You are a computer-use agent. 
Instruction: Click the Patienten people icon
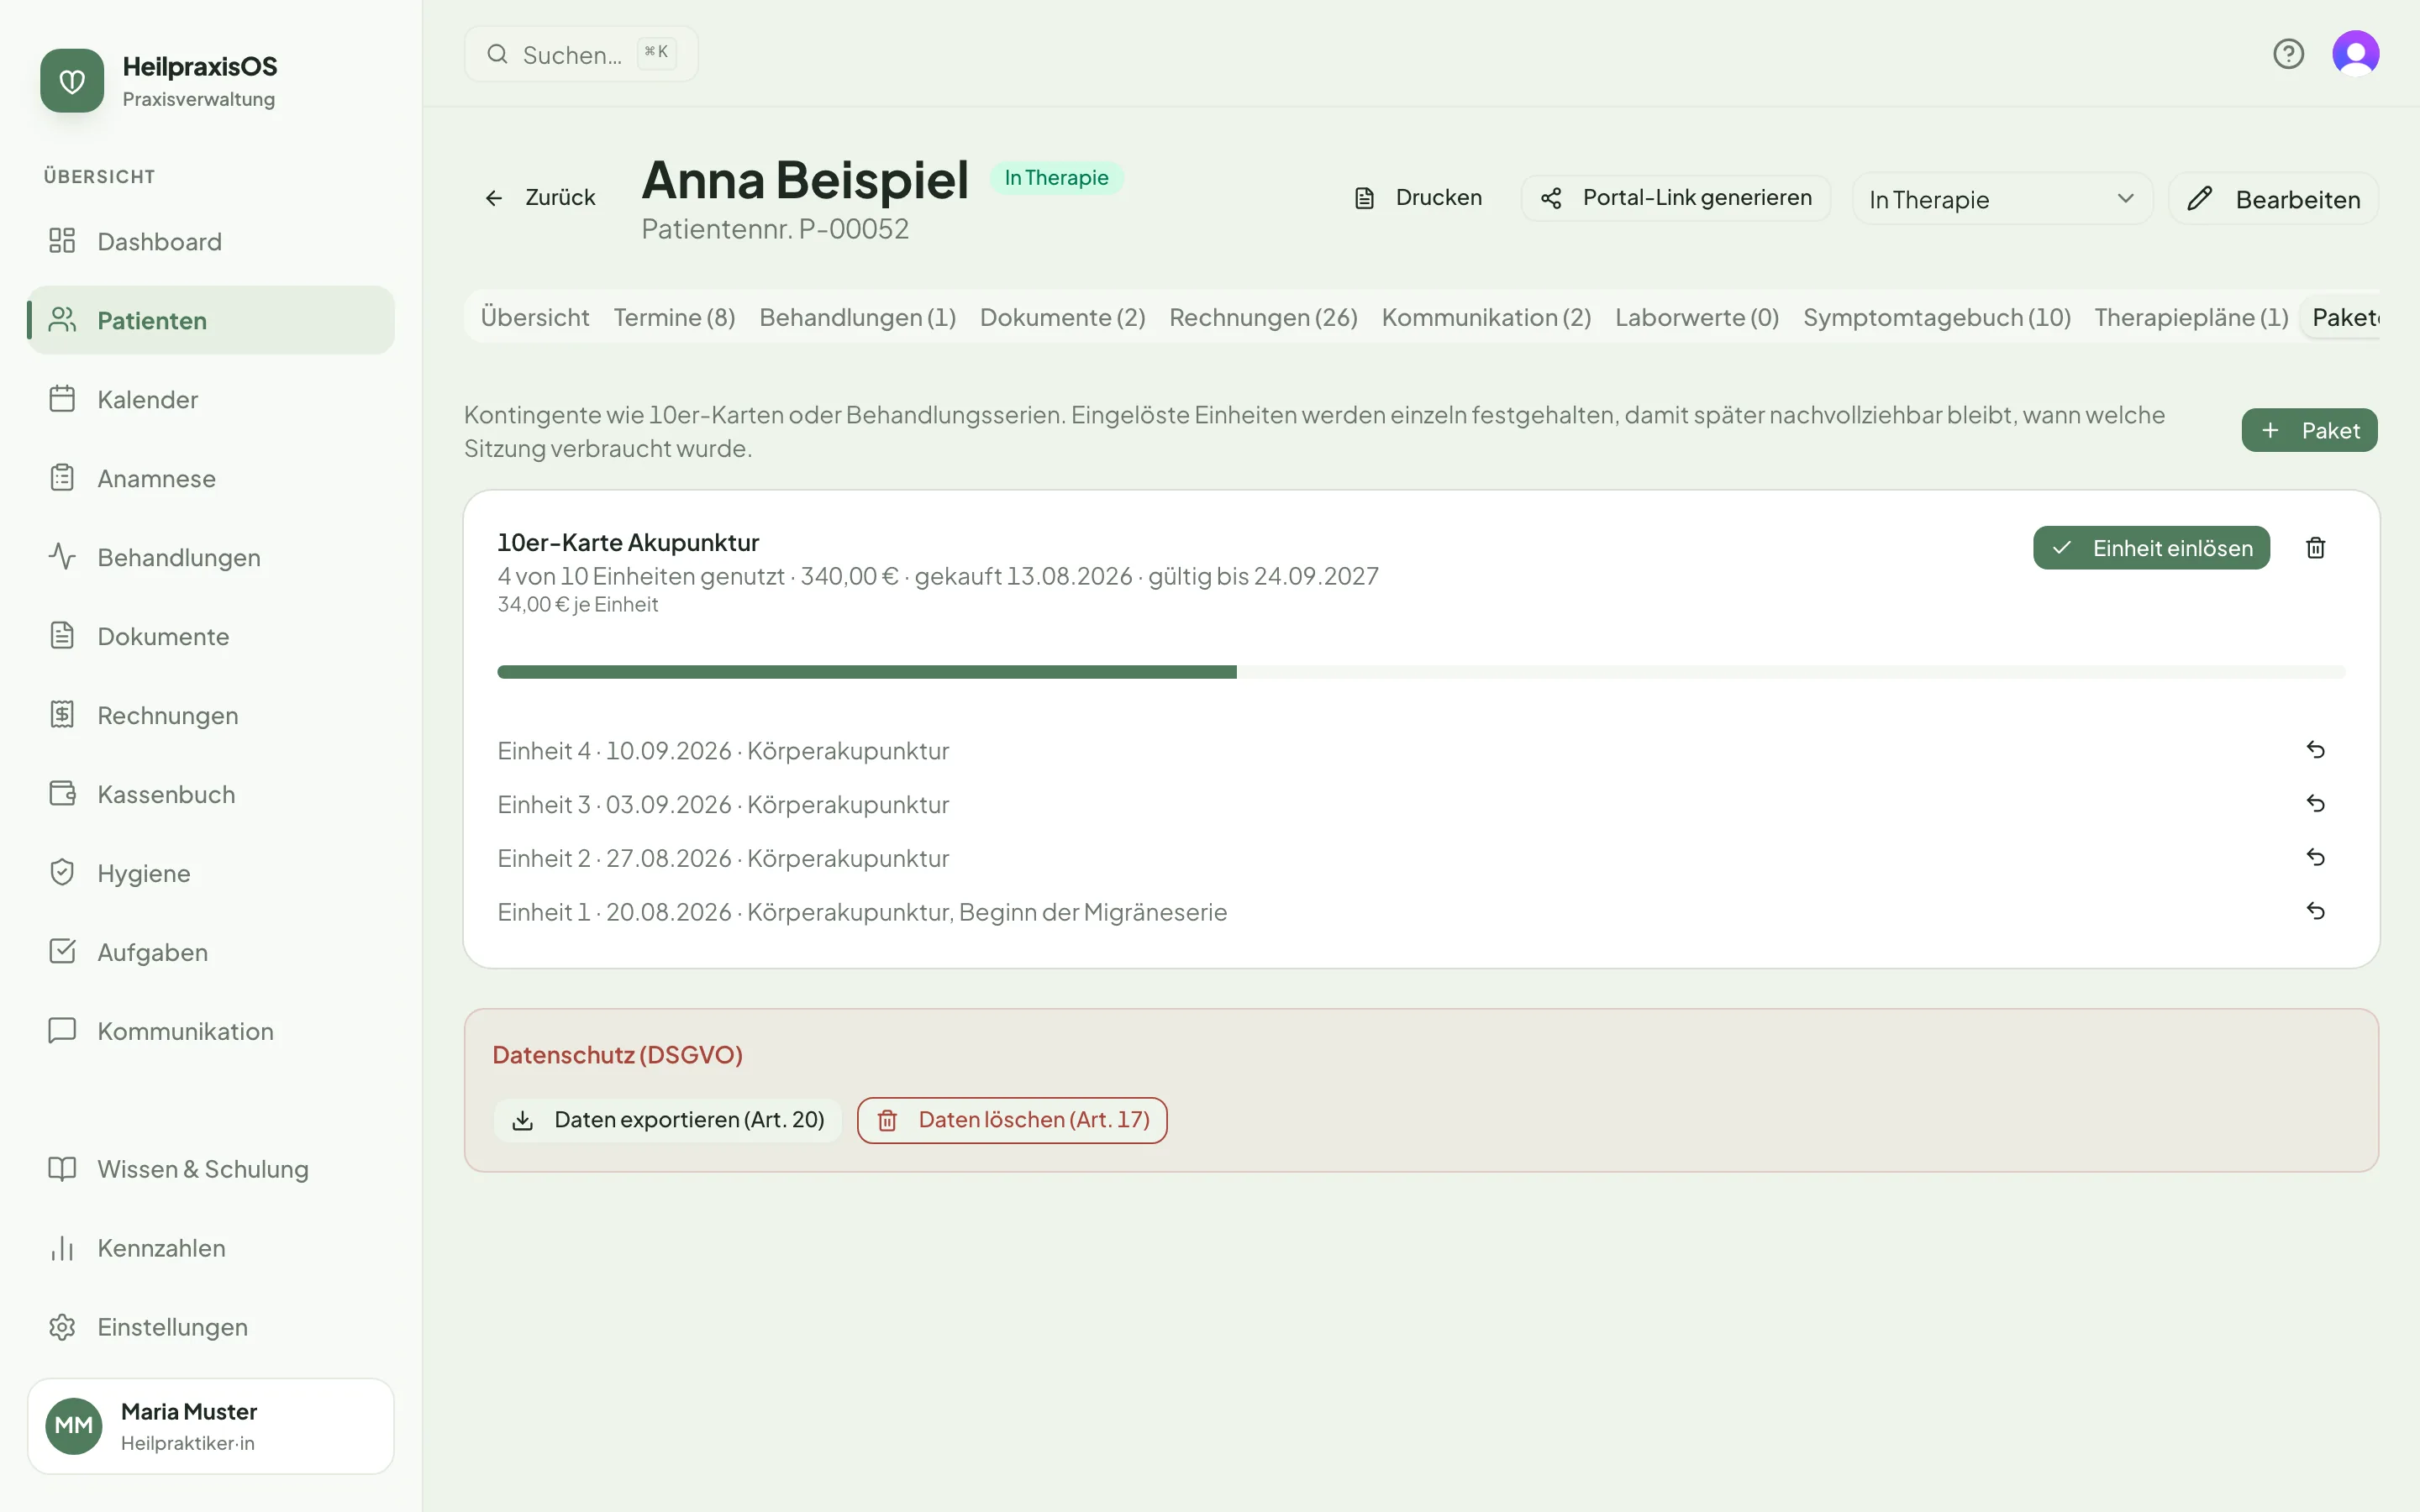(x=62, y=320)
